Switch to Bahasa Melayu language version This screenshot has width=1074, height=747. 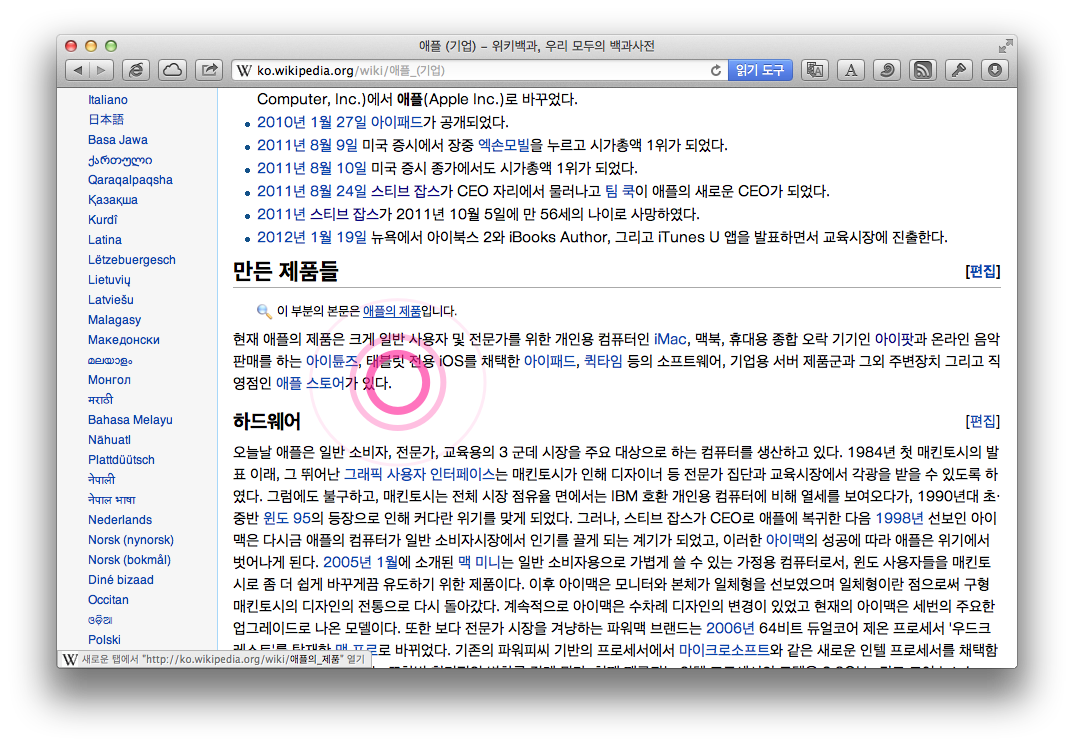(130, 420)
